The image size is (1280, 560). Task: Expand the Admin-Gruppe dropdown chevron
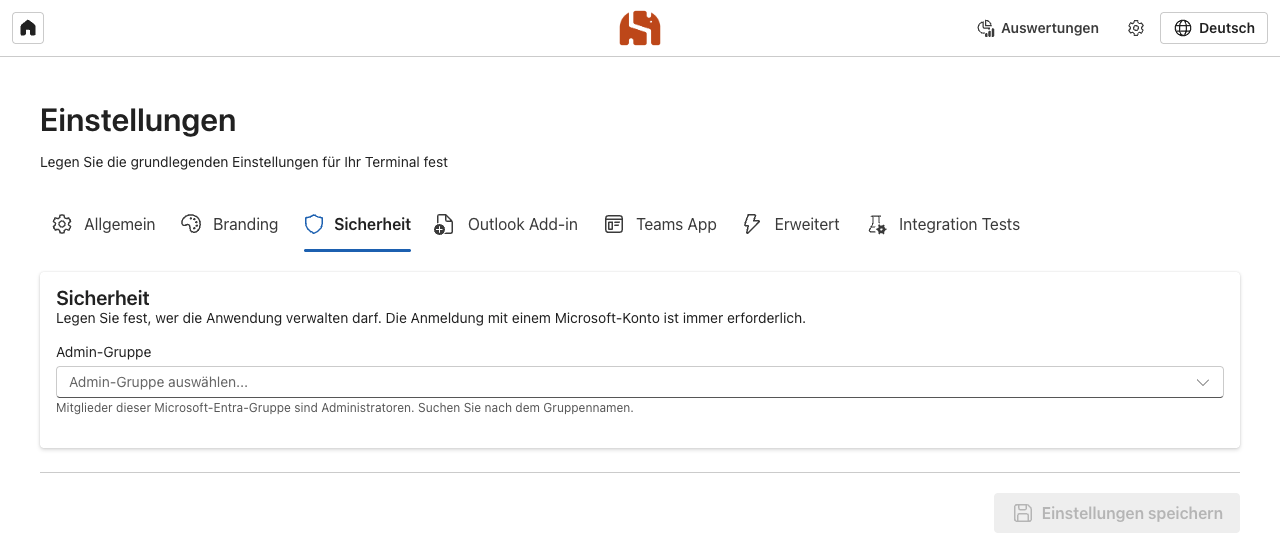(1204, 382)
